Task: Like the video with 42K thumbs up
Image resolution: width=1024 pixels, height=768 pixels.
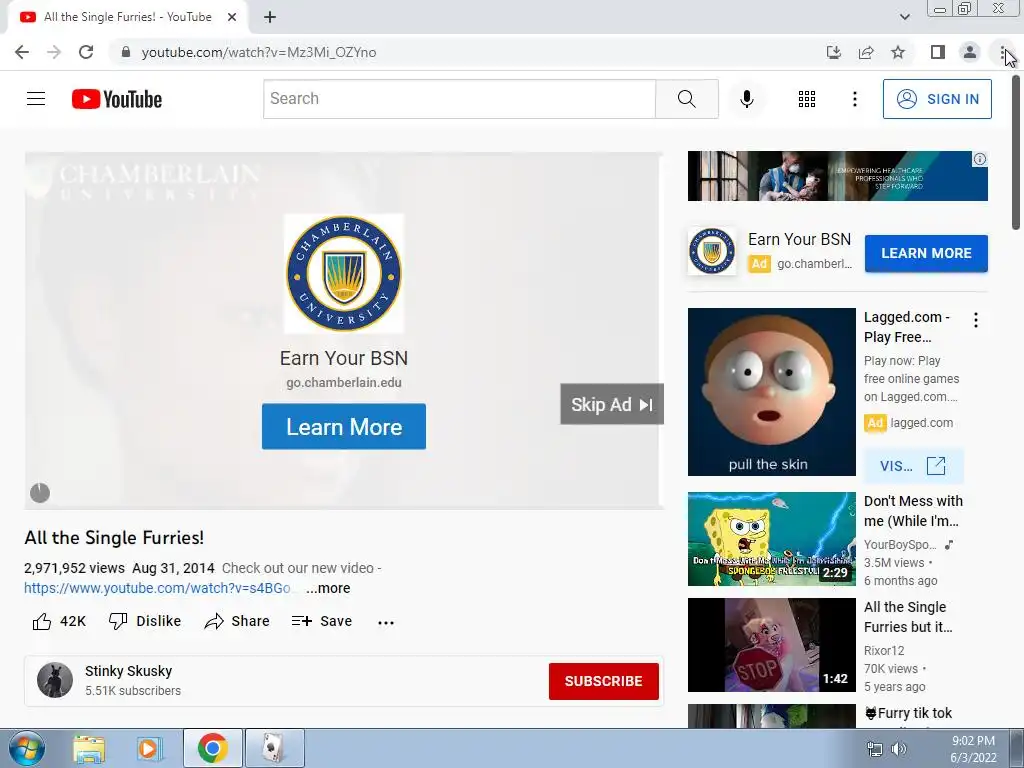Action: click(59, 621)
